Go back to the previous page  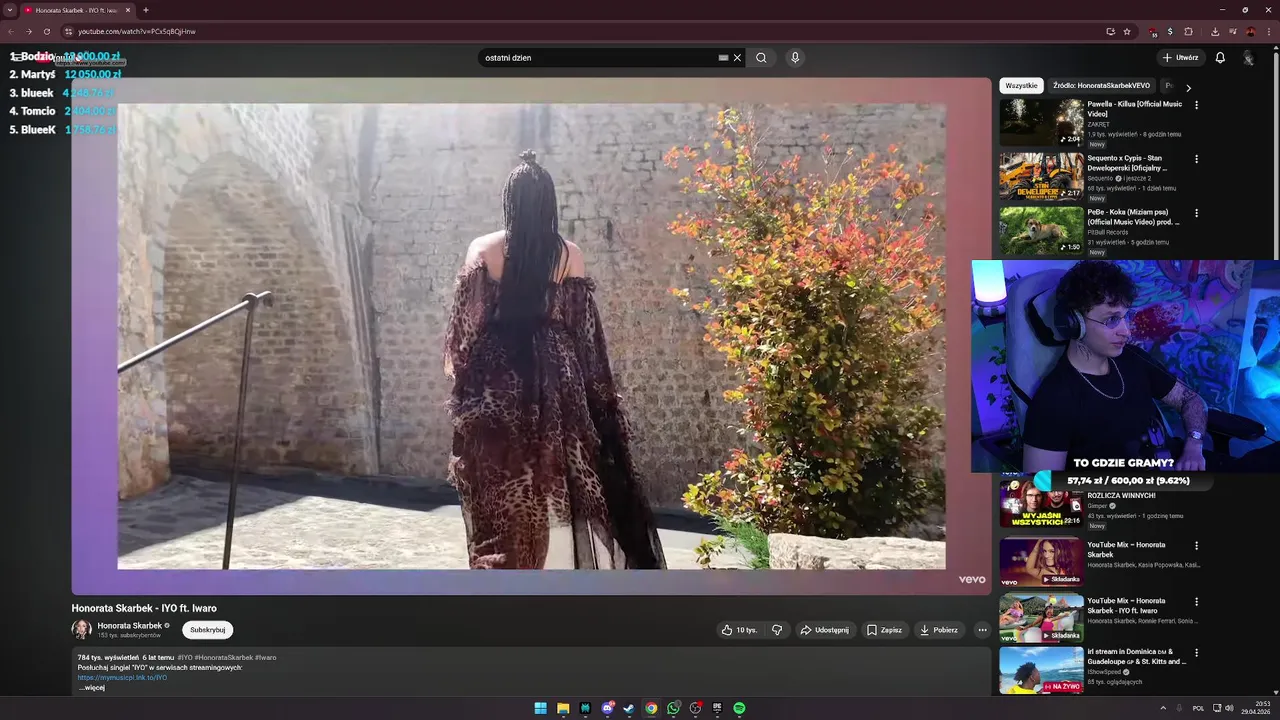tap(11, 31)
